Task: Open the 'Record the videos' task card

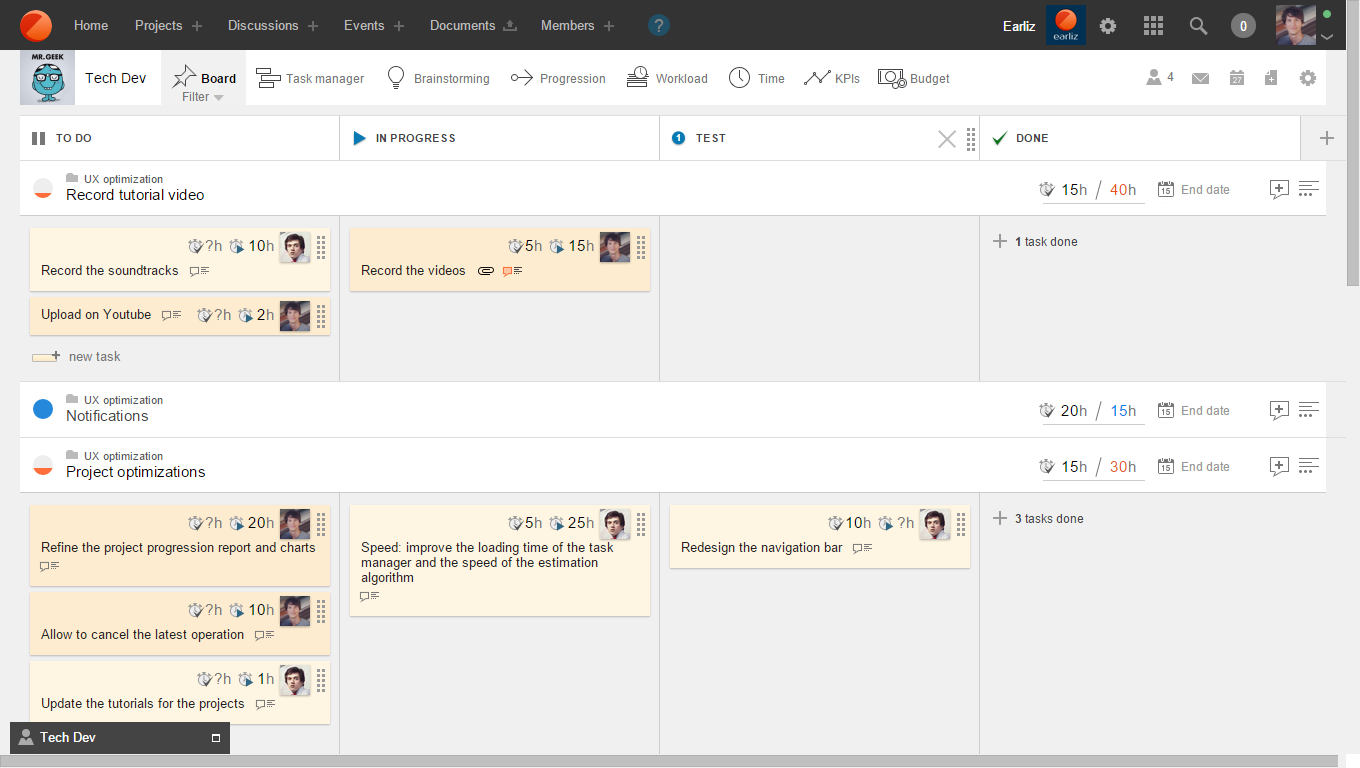Action: click(x=413, y=271)
